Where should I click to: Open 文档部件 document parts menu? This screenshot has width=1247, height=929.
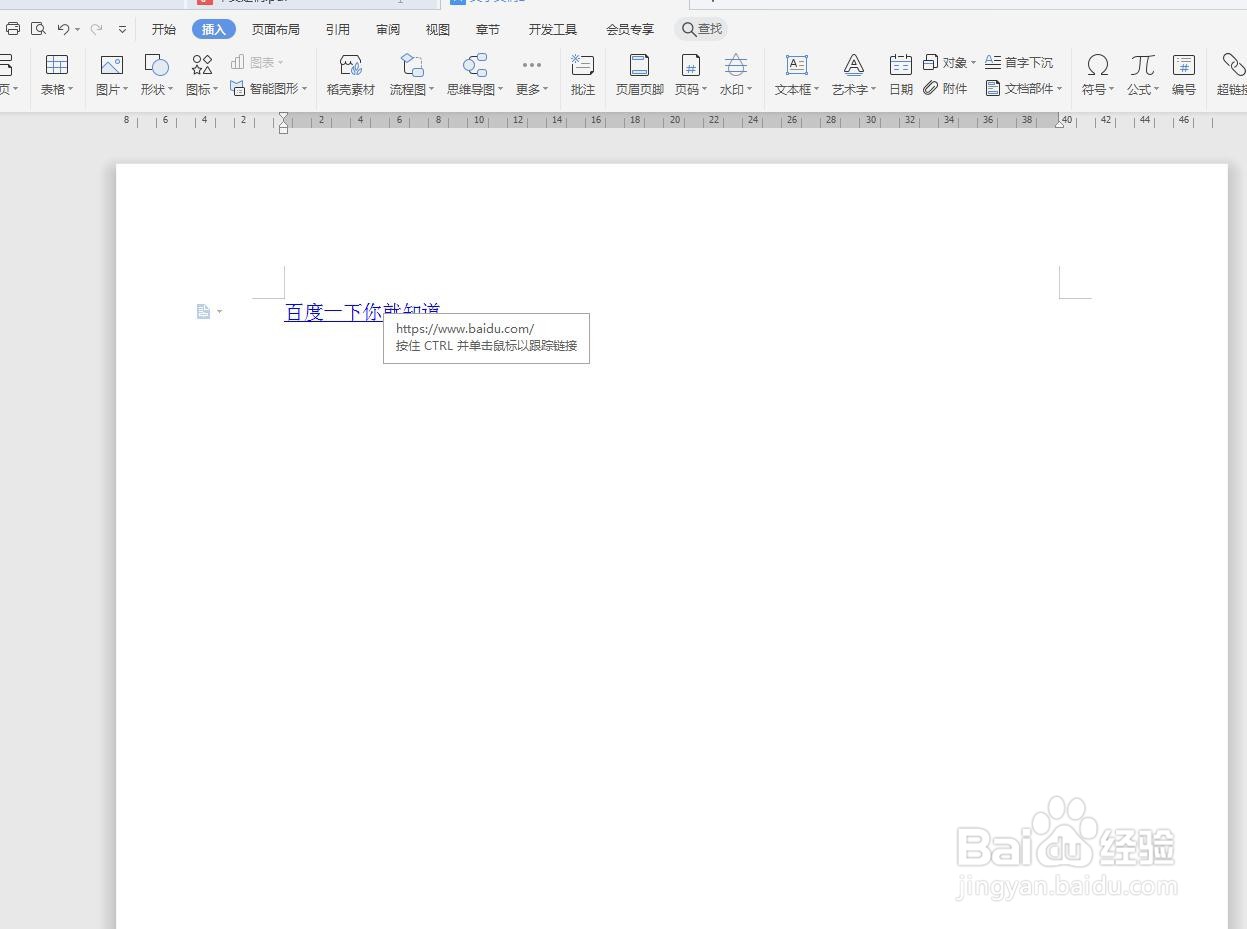pyautogui.click(x=1024, y=88)
